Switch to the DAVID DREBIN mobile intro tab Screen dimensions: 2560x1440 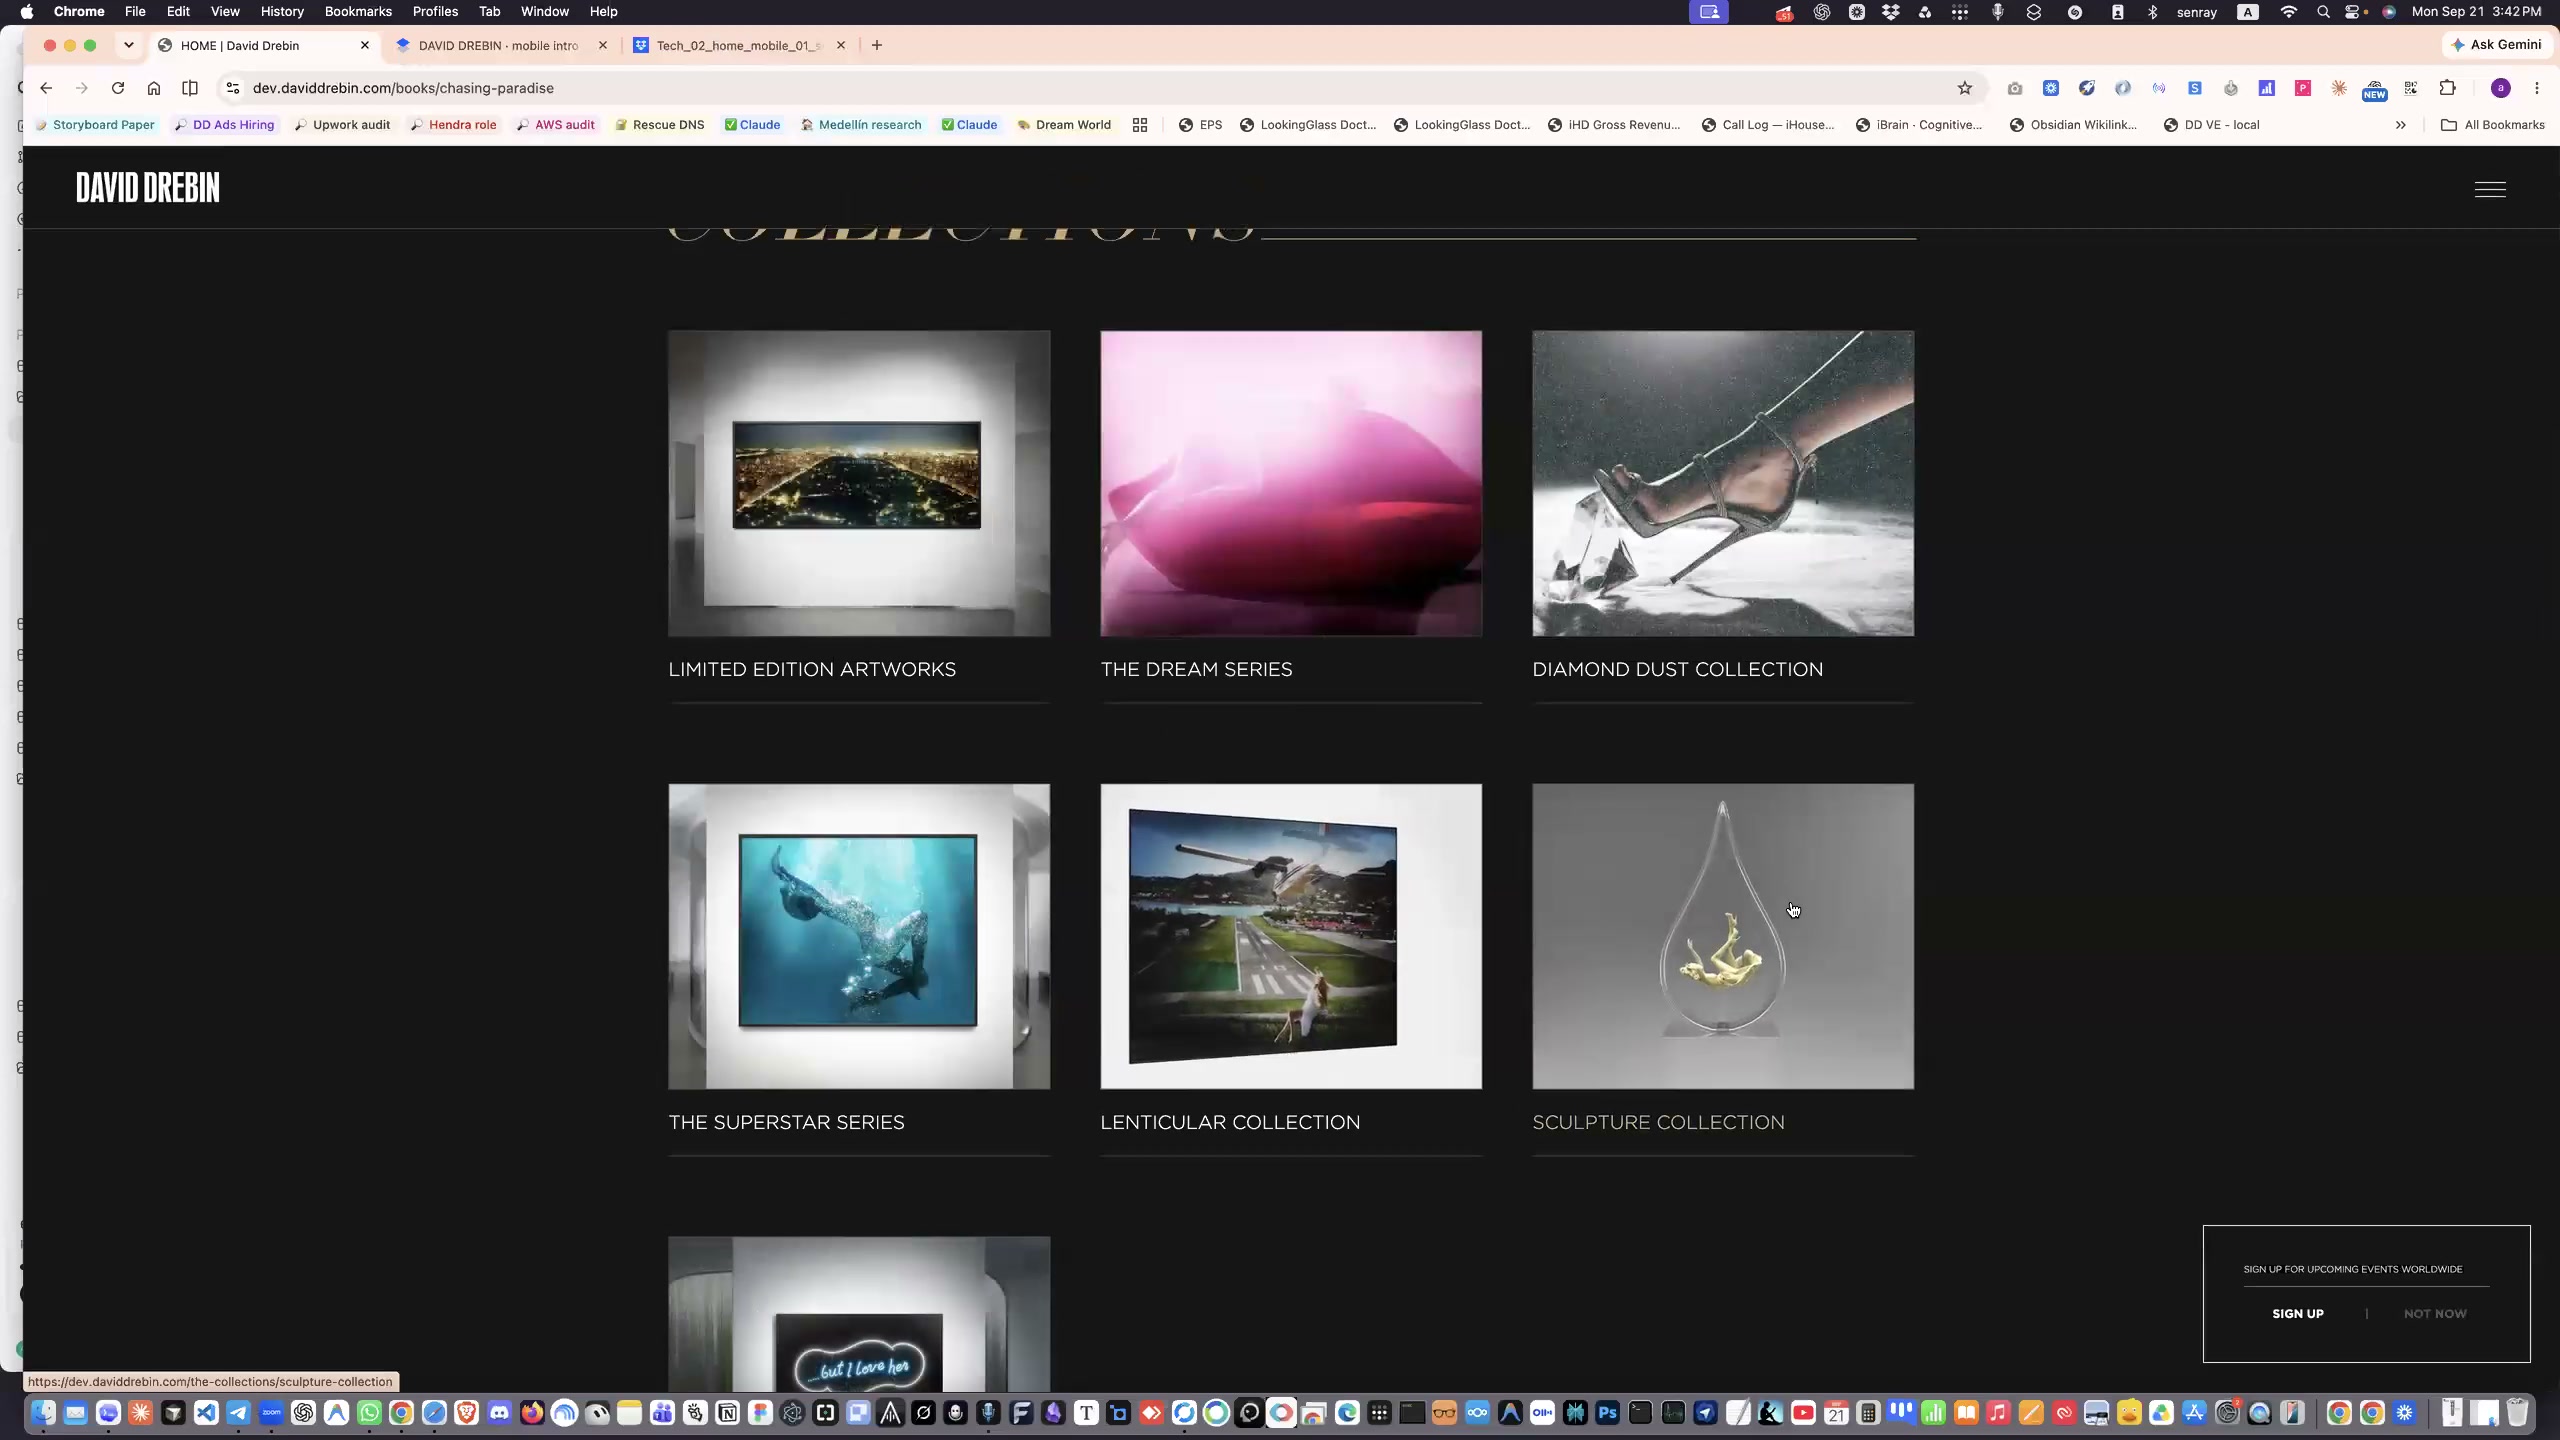point(499,45)
